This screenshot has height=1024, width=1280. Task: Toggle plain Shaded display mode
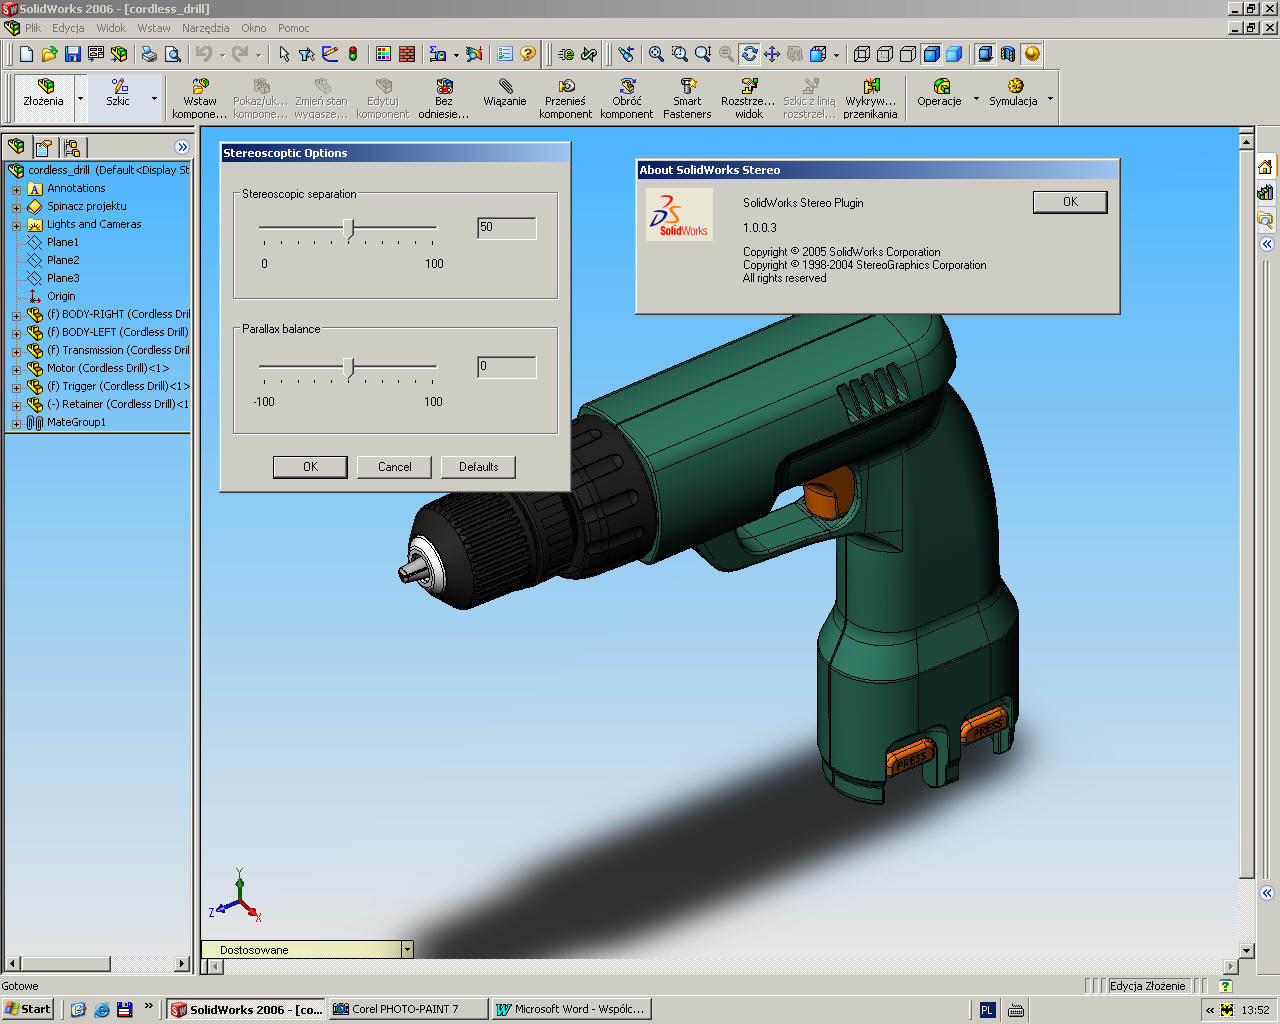point(954,54)
